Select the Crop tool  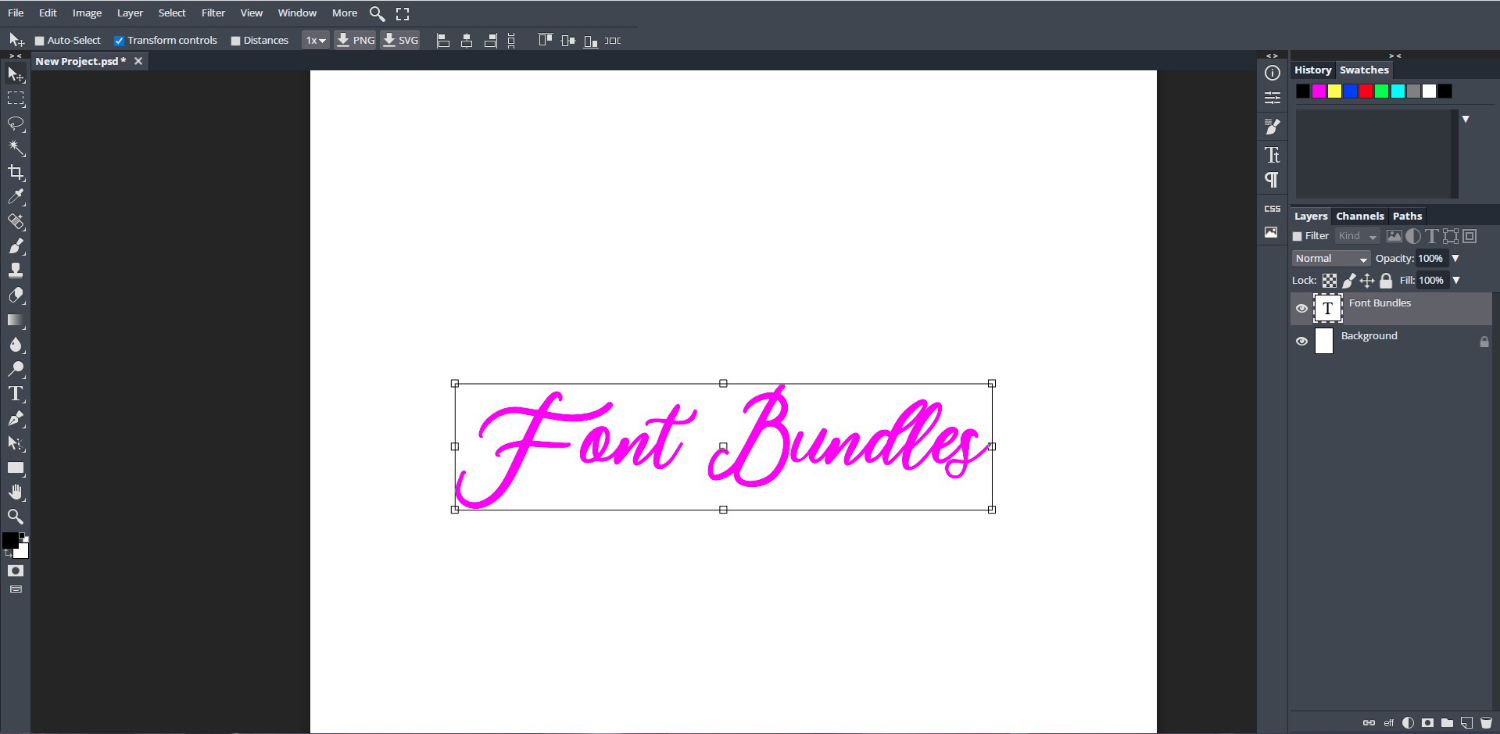pos(16,172)
